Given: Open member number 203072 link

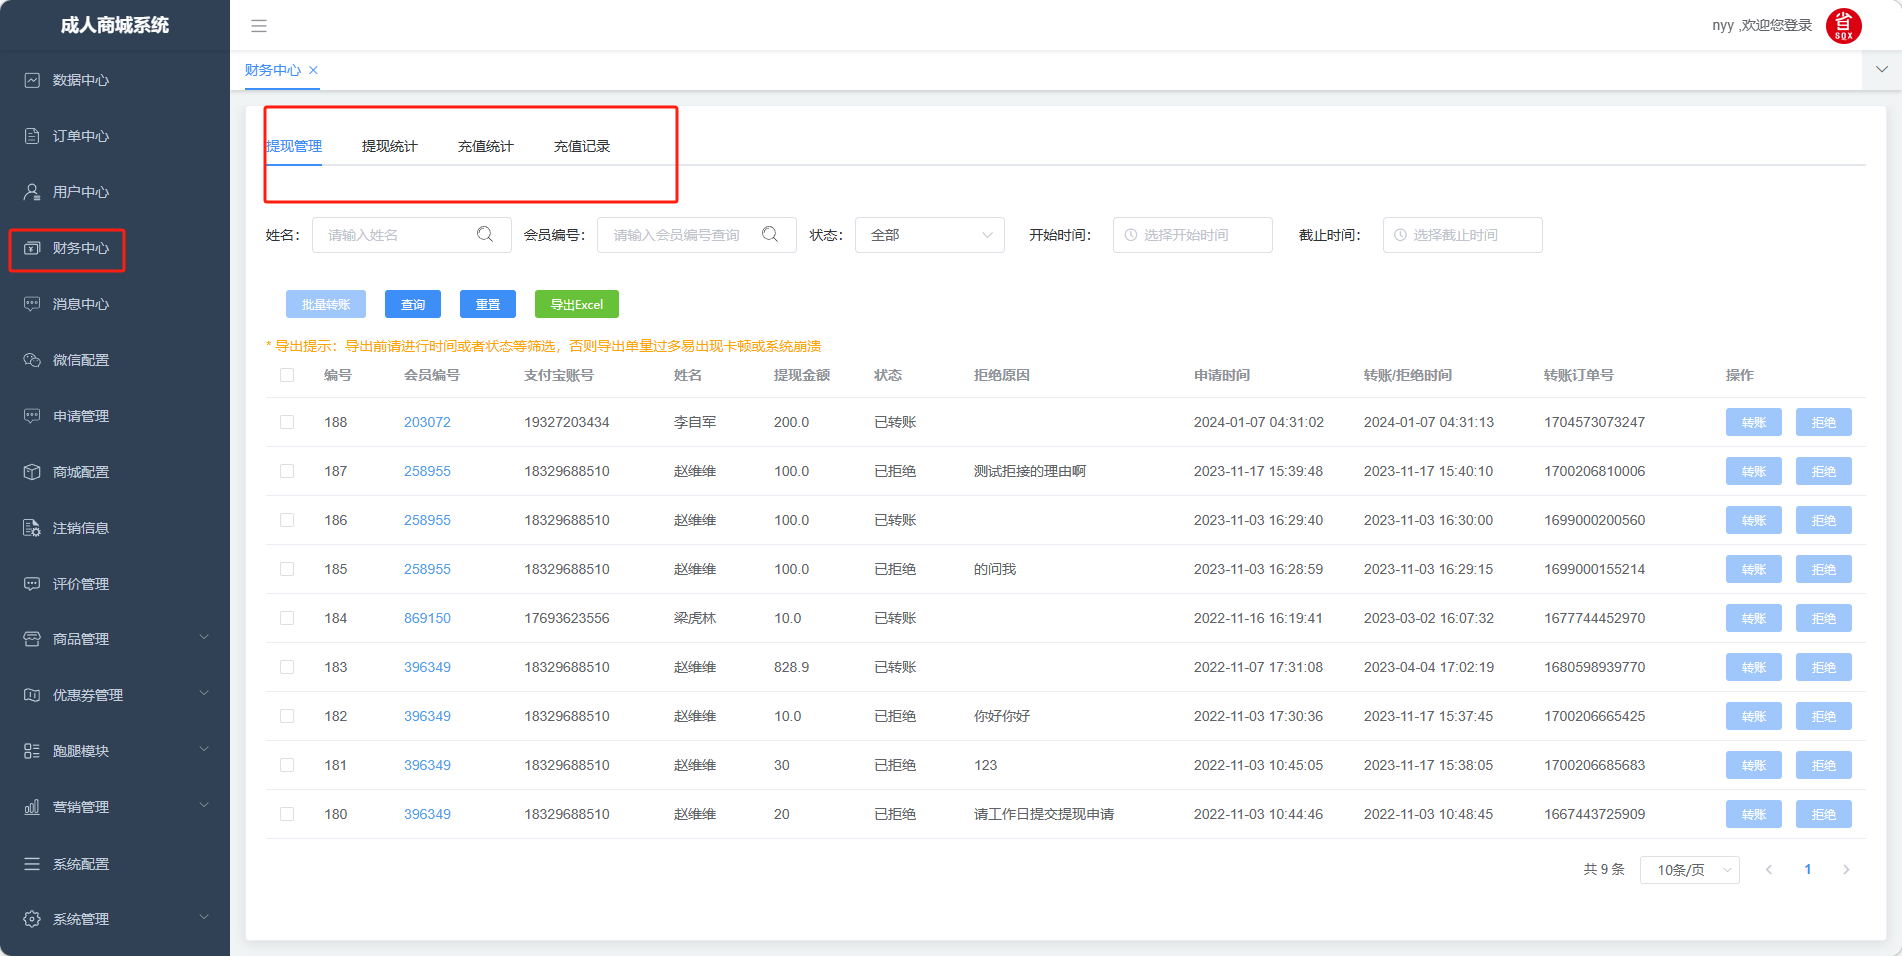Looking at the screenshot, I should (427, 422).
